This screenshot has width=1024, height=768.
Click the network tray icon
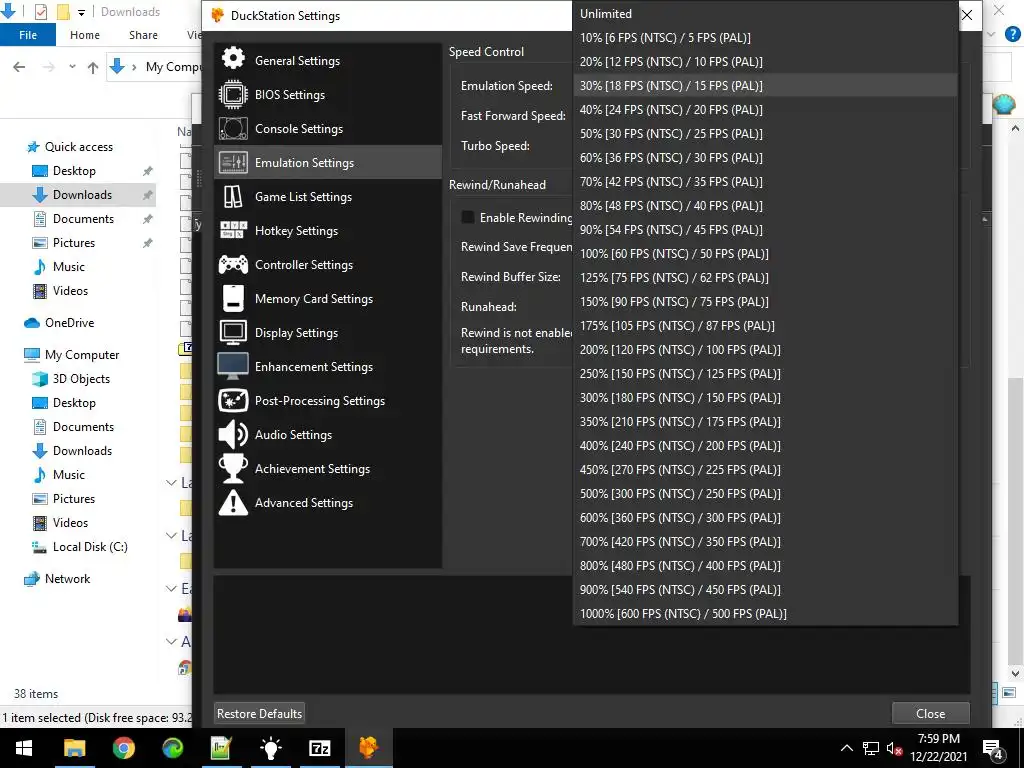coord(871,748)
